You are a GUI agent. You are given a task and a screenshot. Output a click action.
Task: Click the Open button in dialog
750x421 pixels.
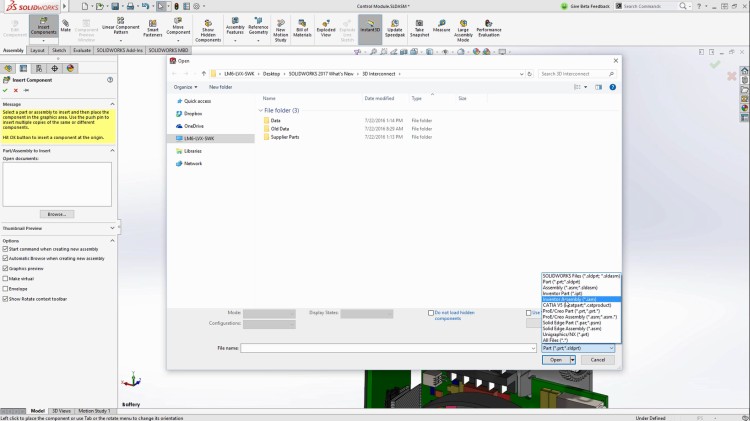coord(556,360)
